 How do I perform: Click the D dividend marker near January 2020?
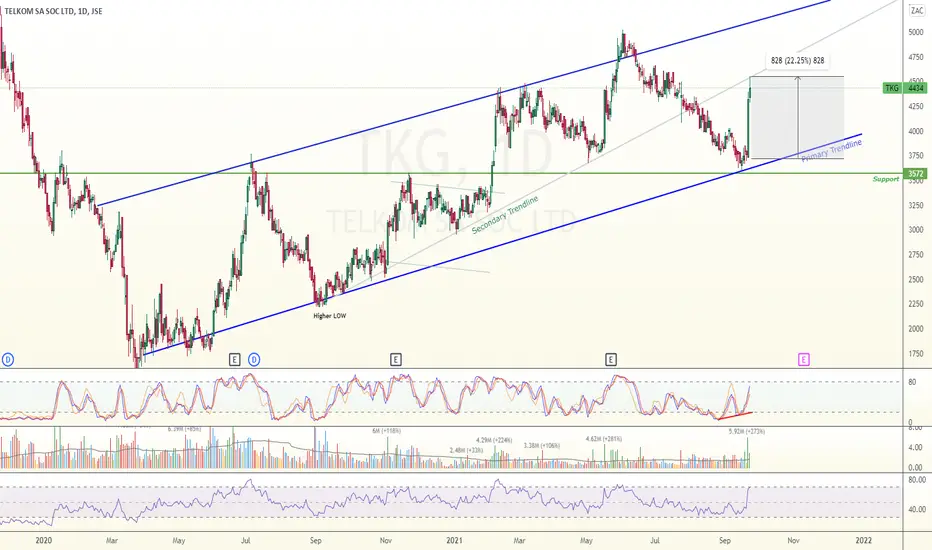pyautogui.click(x=8, y=359)
